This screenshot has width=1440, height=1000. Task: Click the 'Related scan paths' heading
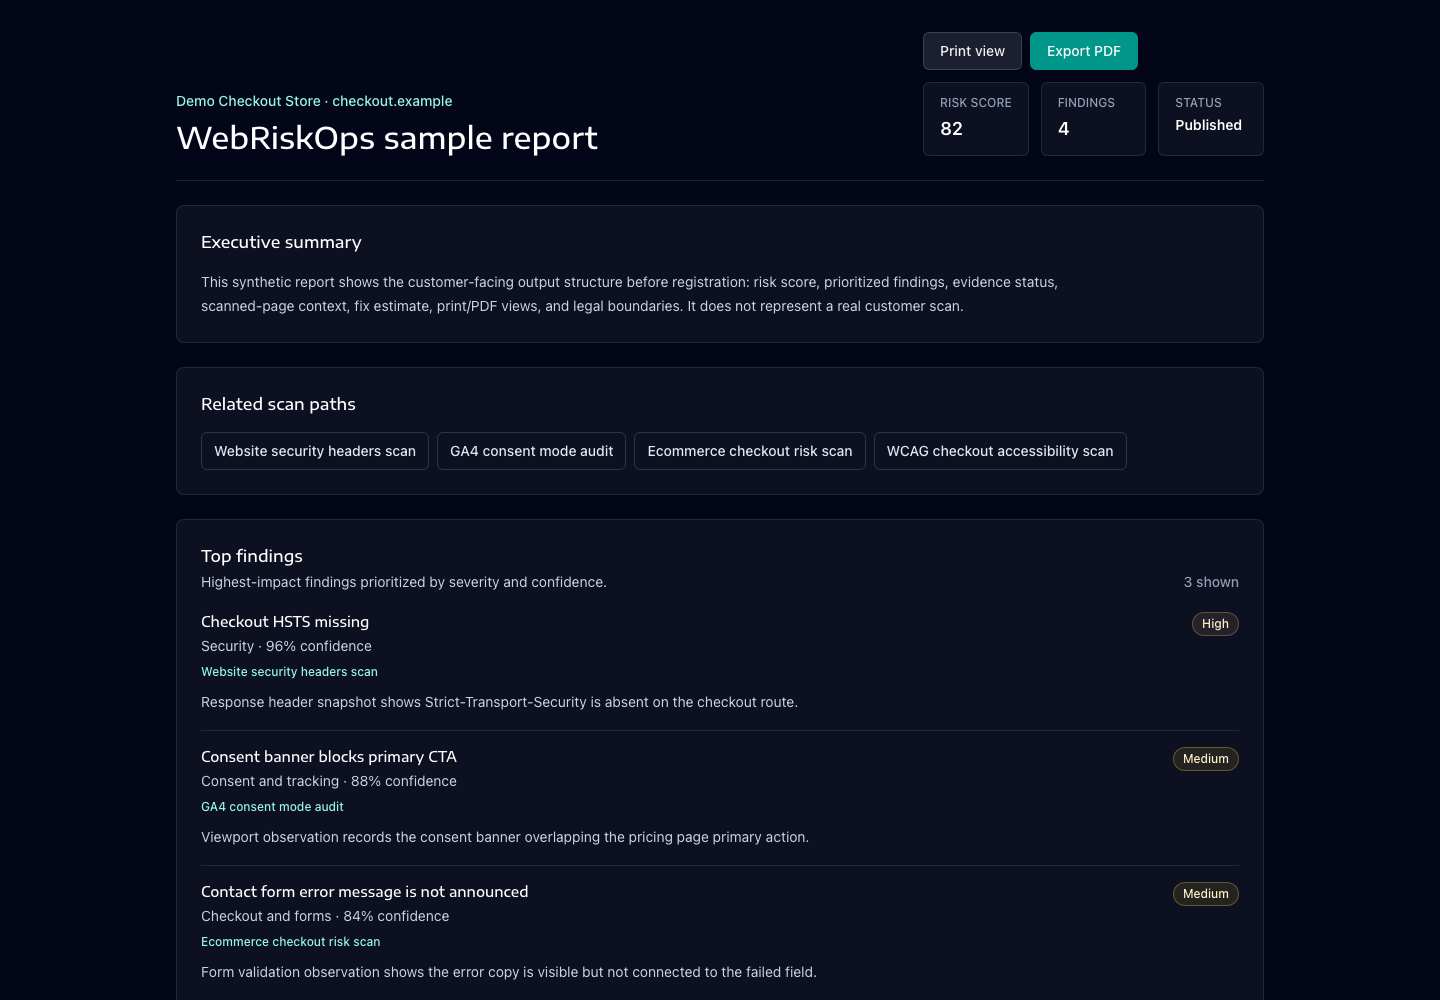[278, 404]
